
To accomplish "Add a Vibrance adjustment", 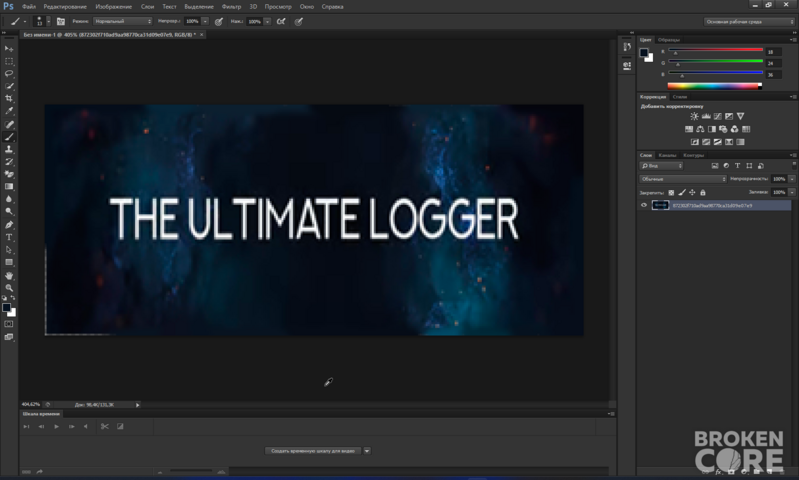I will (740, 116).
